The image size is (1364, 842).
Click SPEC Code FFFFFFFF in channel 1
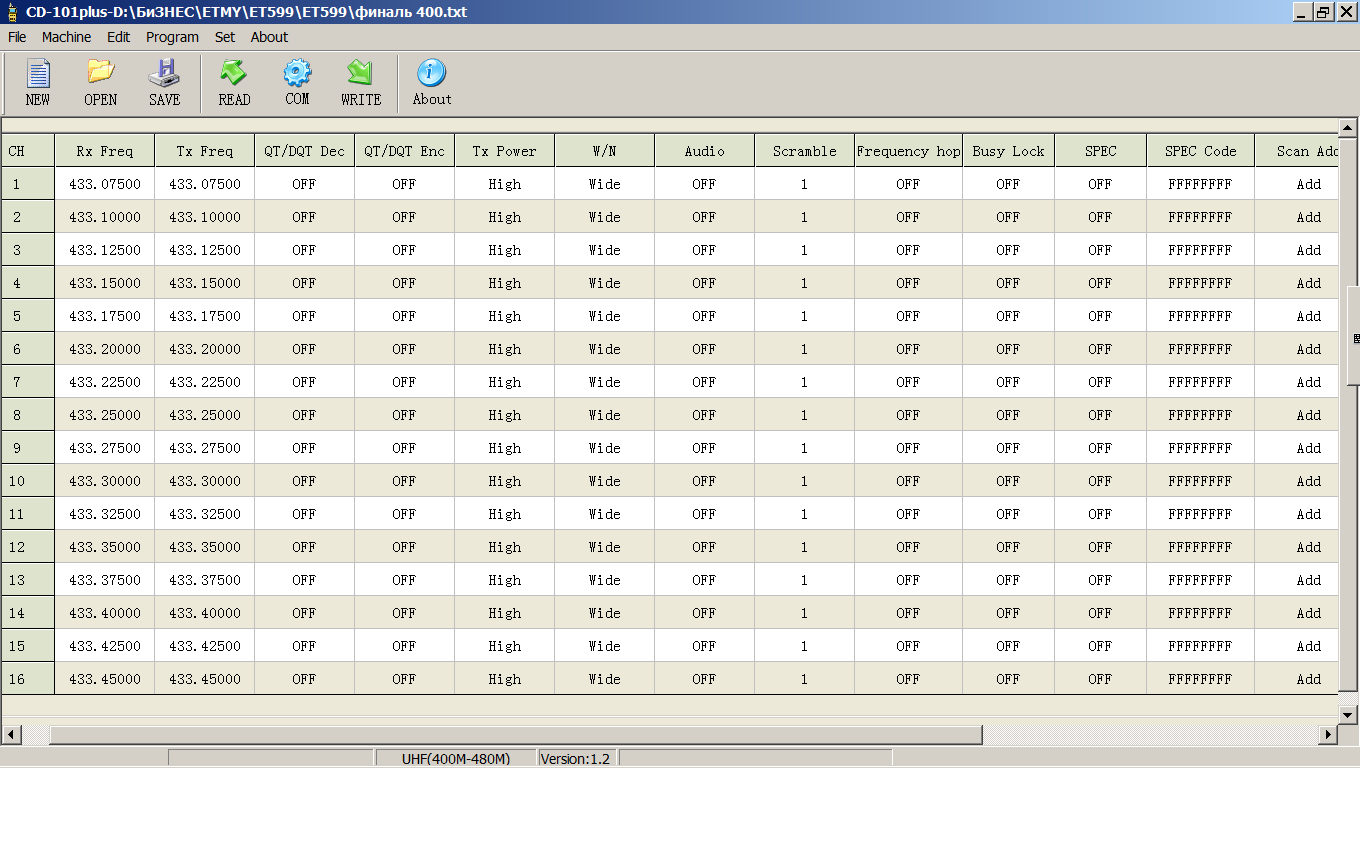tap(1201, 184)
